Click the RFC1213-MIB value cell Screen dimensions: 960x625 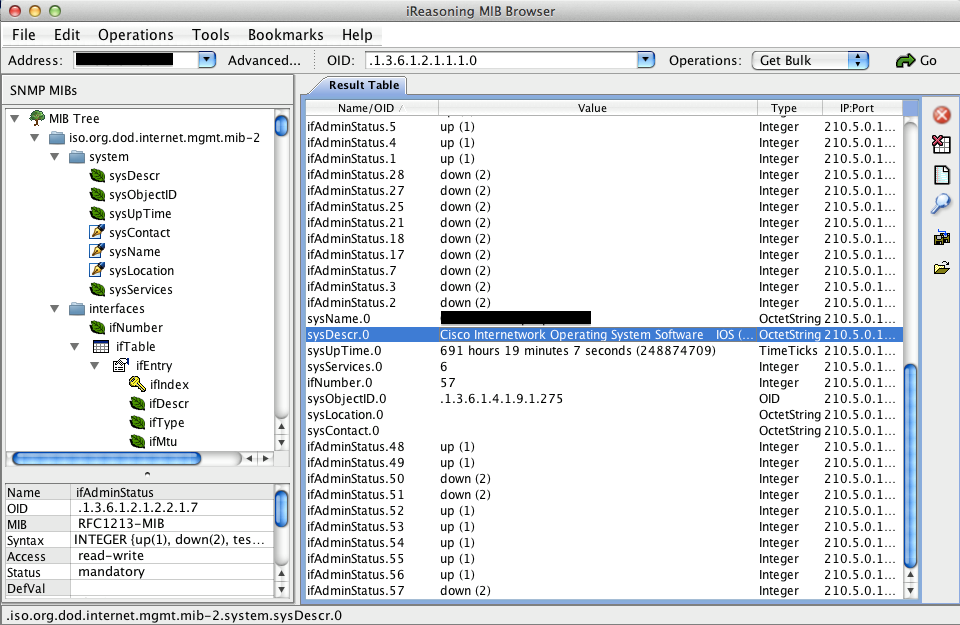(172, 524)
